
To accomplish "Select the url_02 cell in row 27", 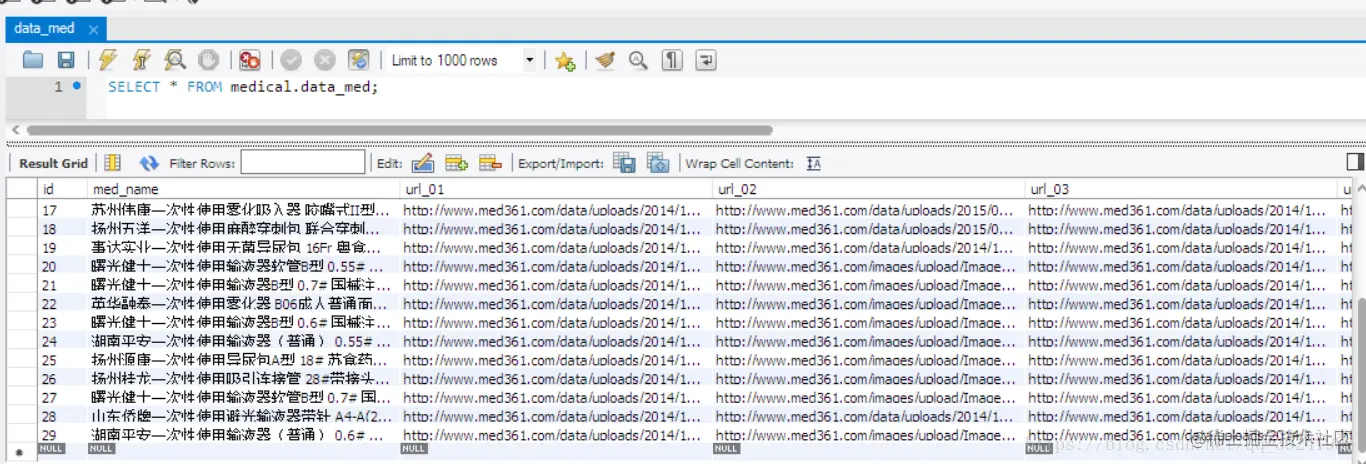I will pos(868,397).
